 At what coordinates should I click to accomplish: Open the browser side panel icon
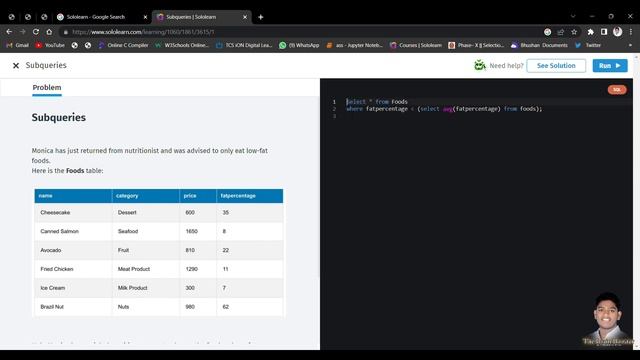coord(604,32)
